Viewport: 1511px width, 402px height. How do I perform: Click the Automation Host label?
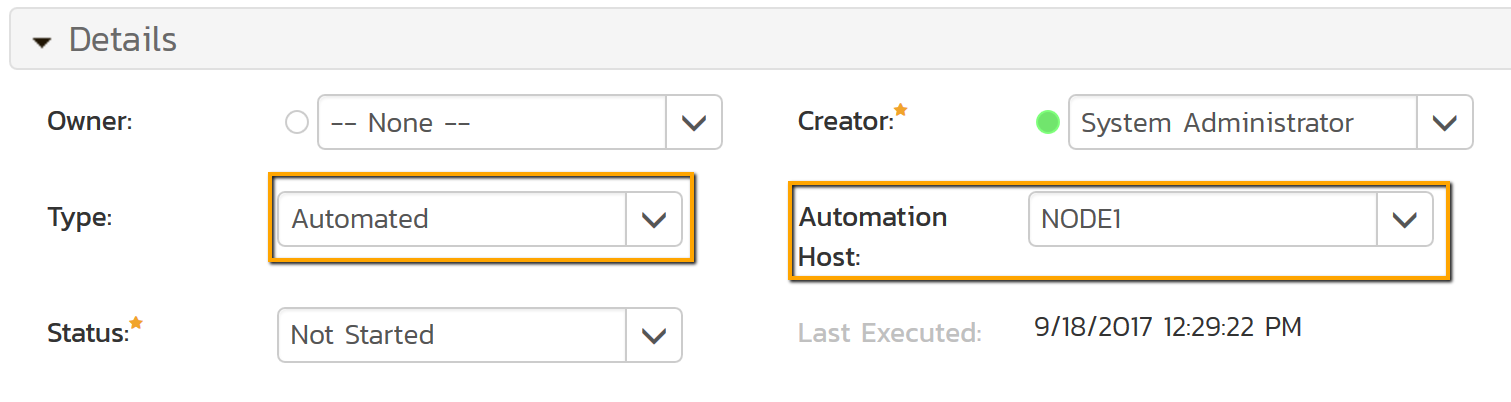[x=872, y=236]
